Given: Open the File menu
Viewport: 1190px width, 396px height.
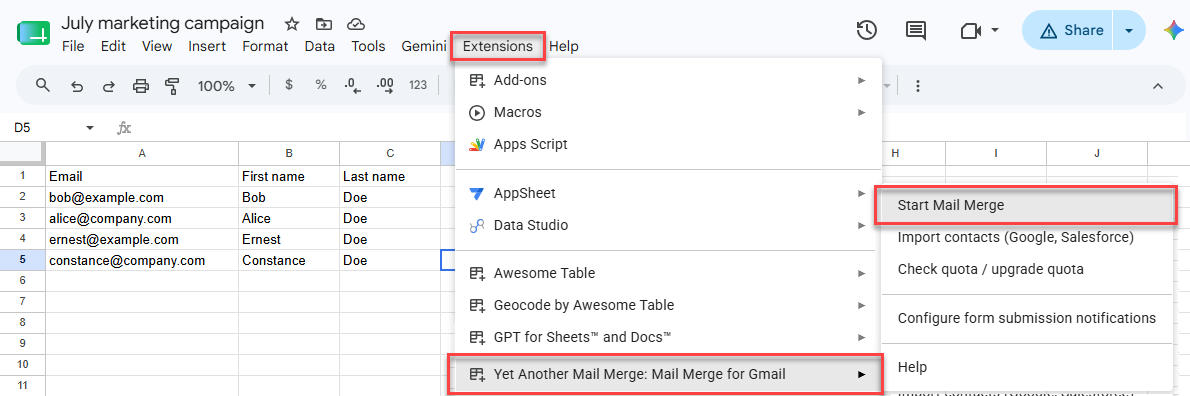Looking at the screenshot, I should [73, 46].
